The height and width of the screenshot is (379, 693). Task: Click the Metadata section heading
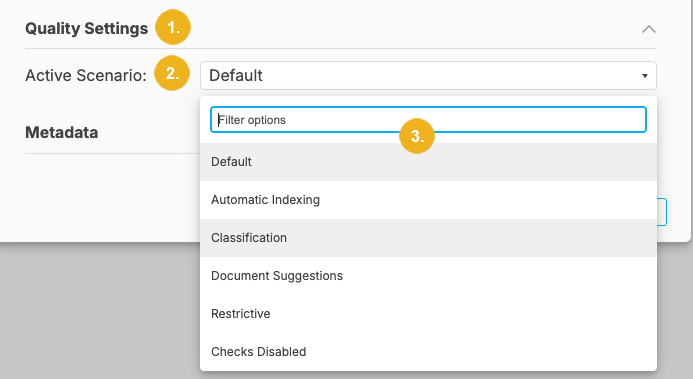[61, 133]
